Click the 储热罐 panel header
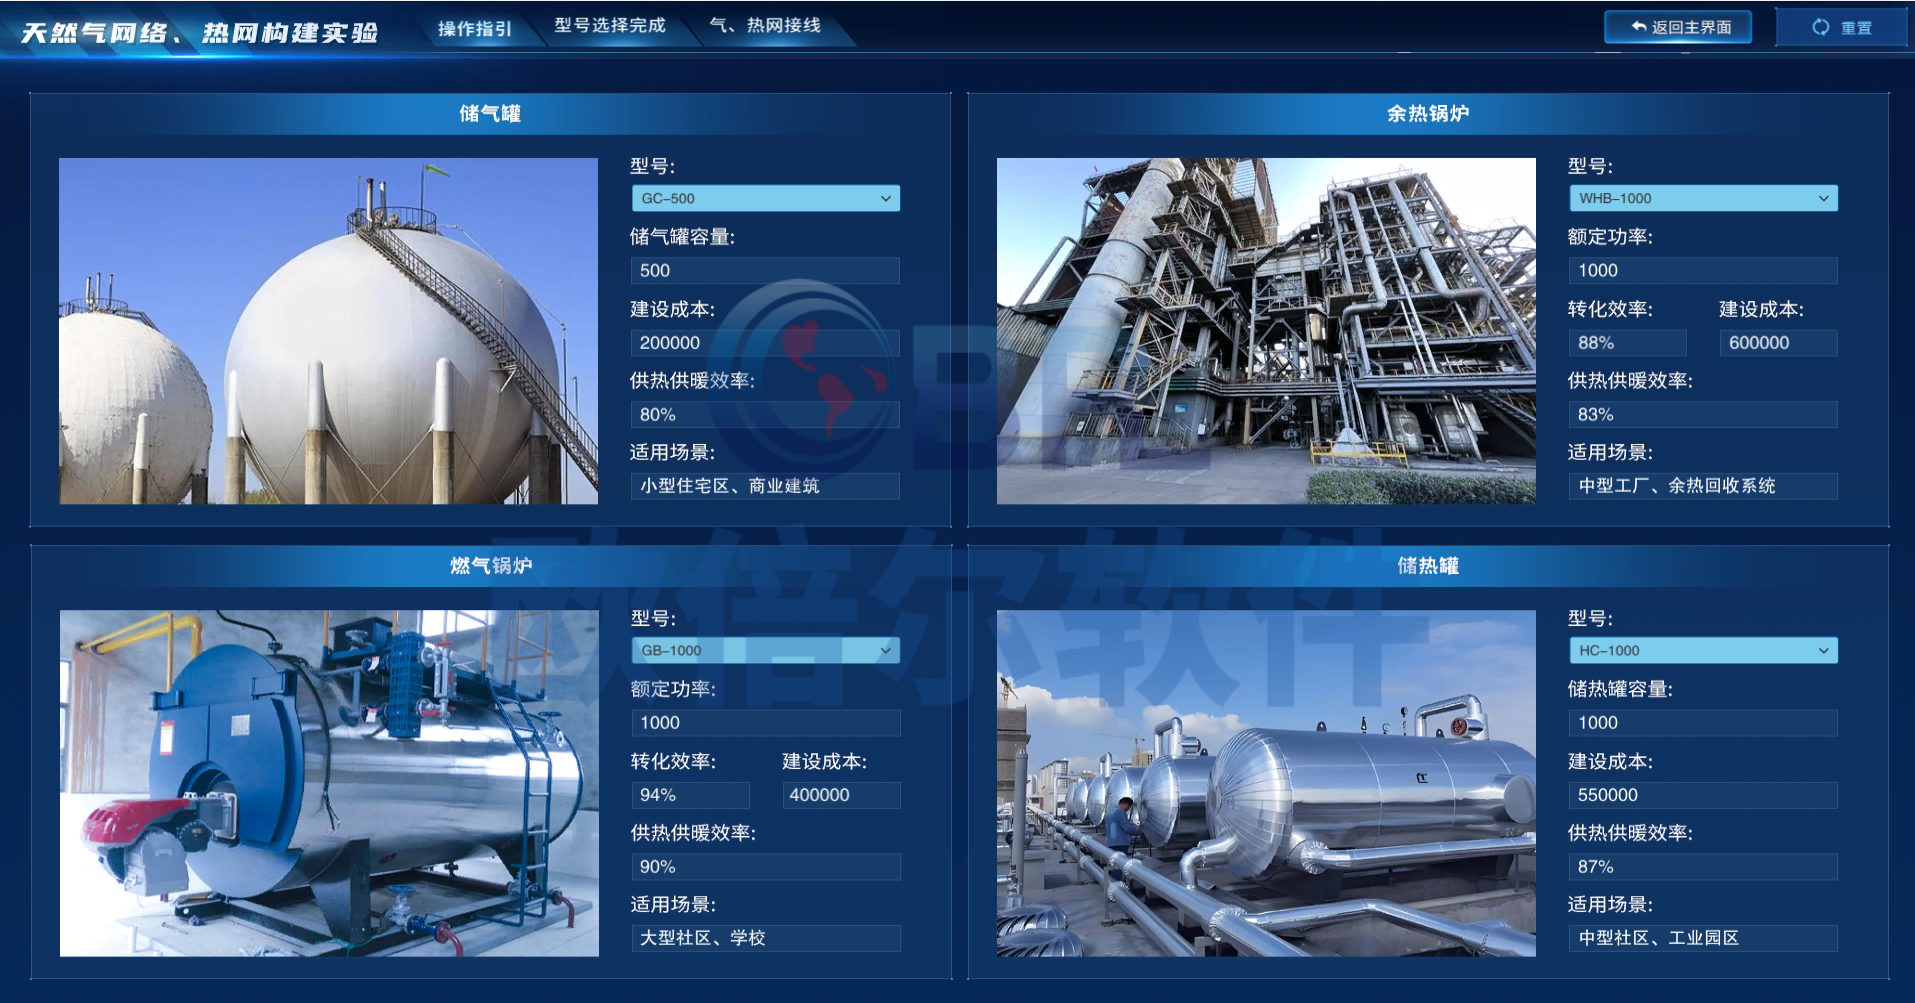The image size is (1915, 1003). point(1428,566)
